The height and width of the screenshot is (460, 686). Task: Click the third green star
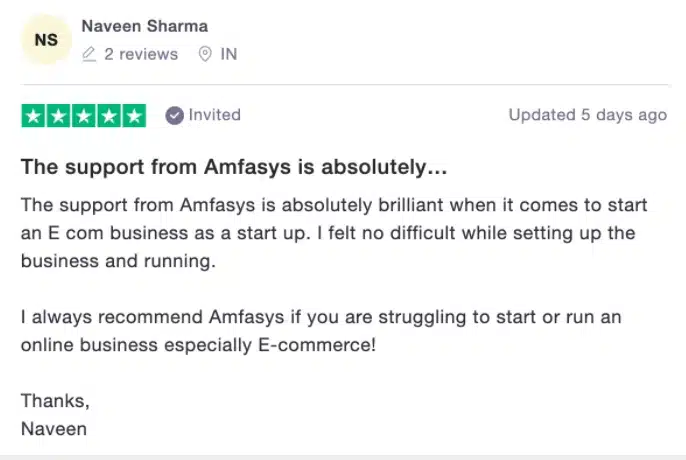[84, 116]
